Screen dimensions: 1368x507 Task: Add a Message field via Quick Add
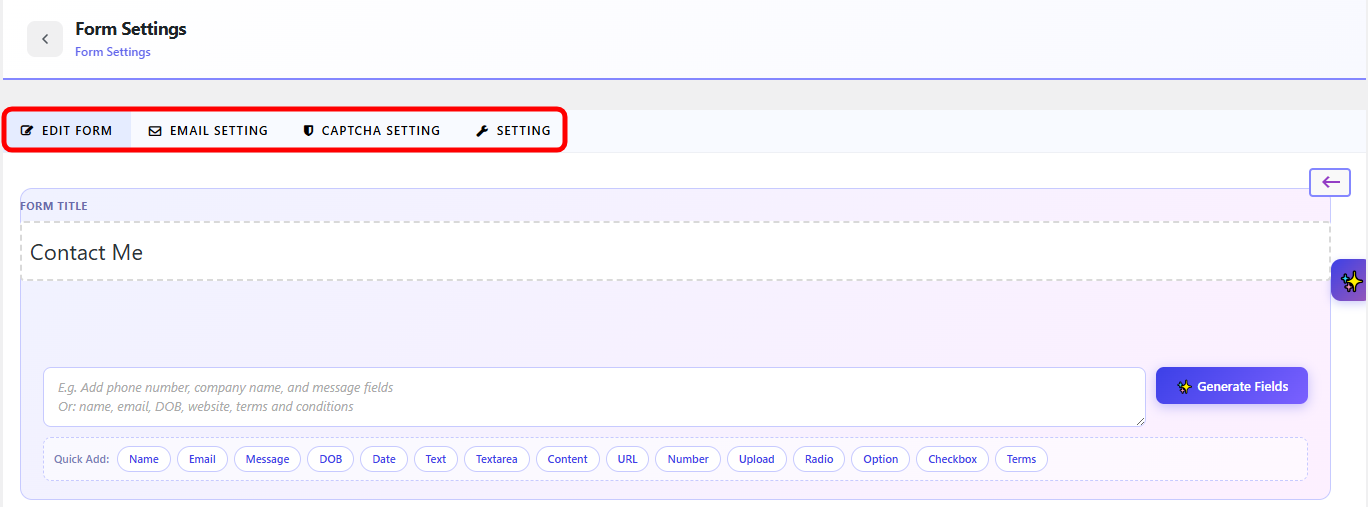267,459
